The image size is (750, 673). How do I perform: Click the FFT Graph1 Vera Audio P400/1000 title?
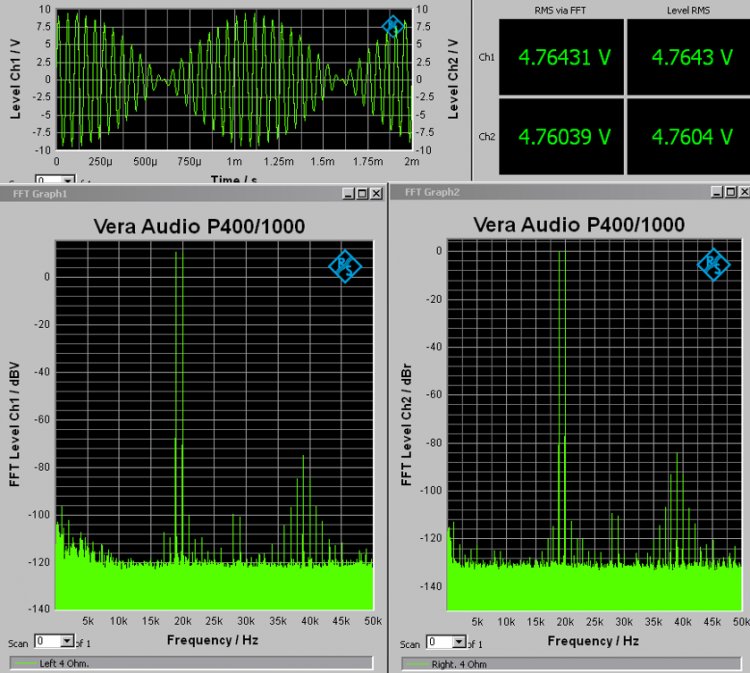coord(199,226)
